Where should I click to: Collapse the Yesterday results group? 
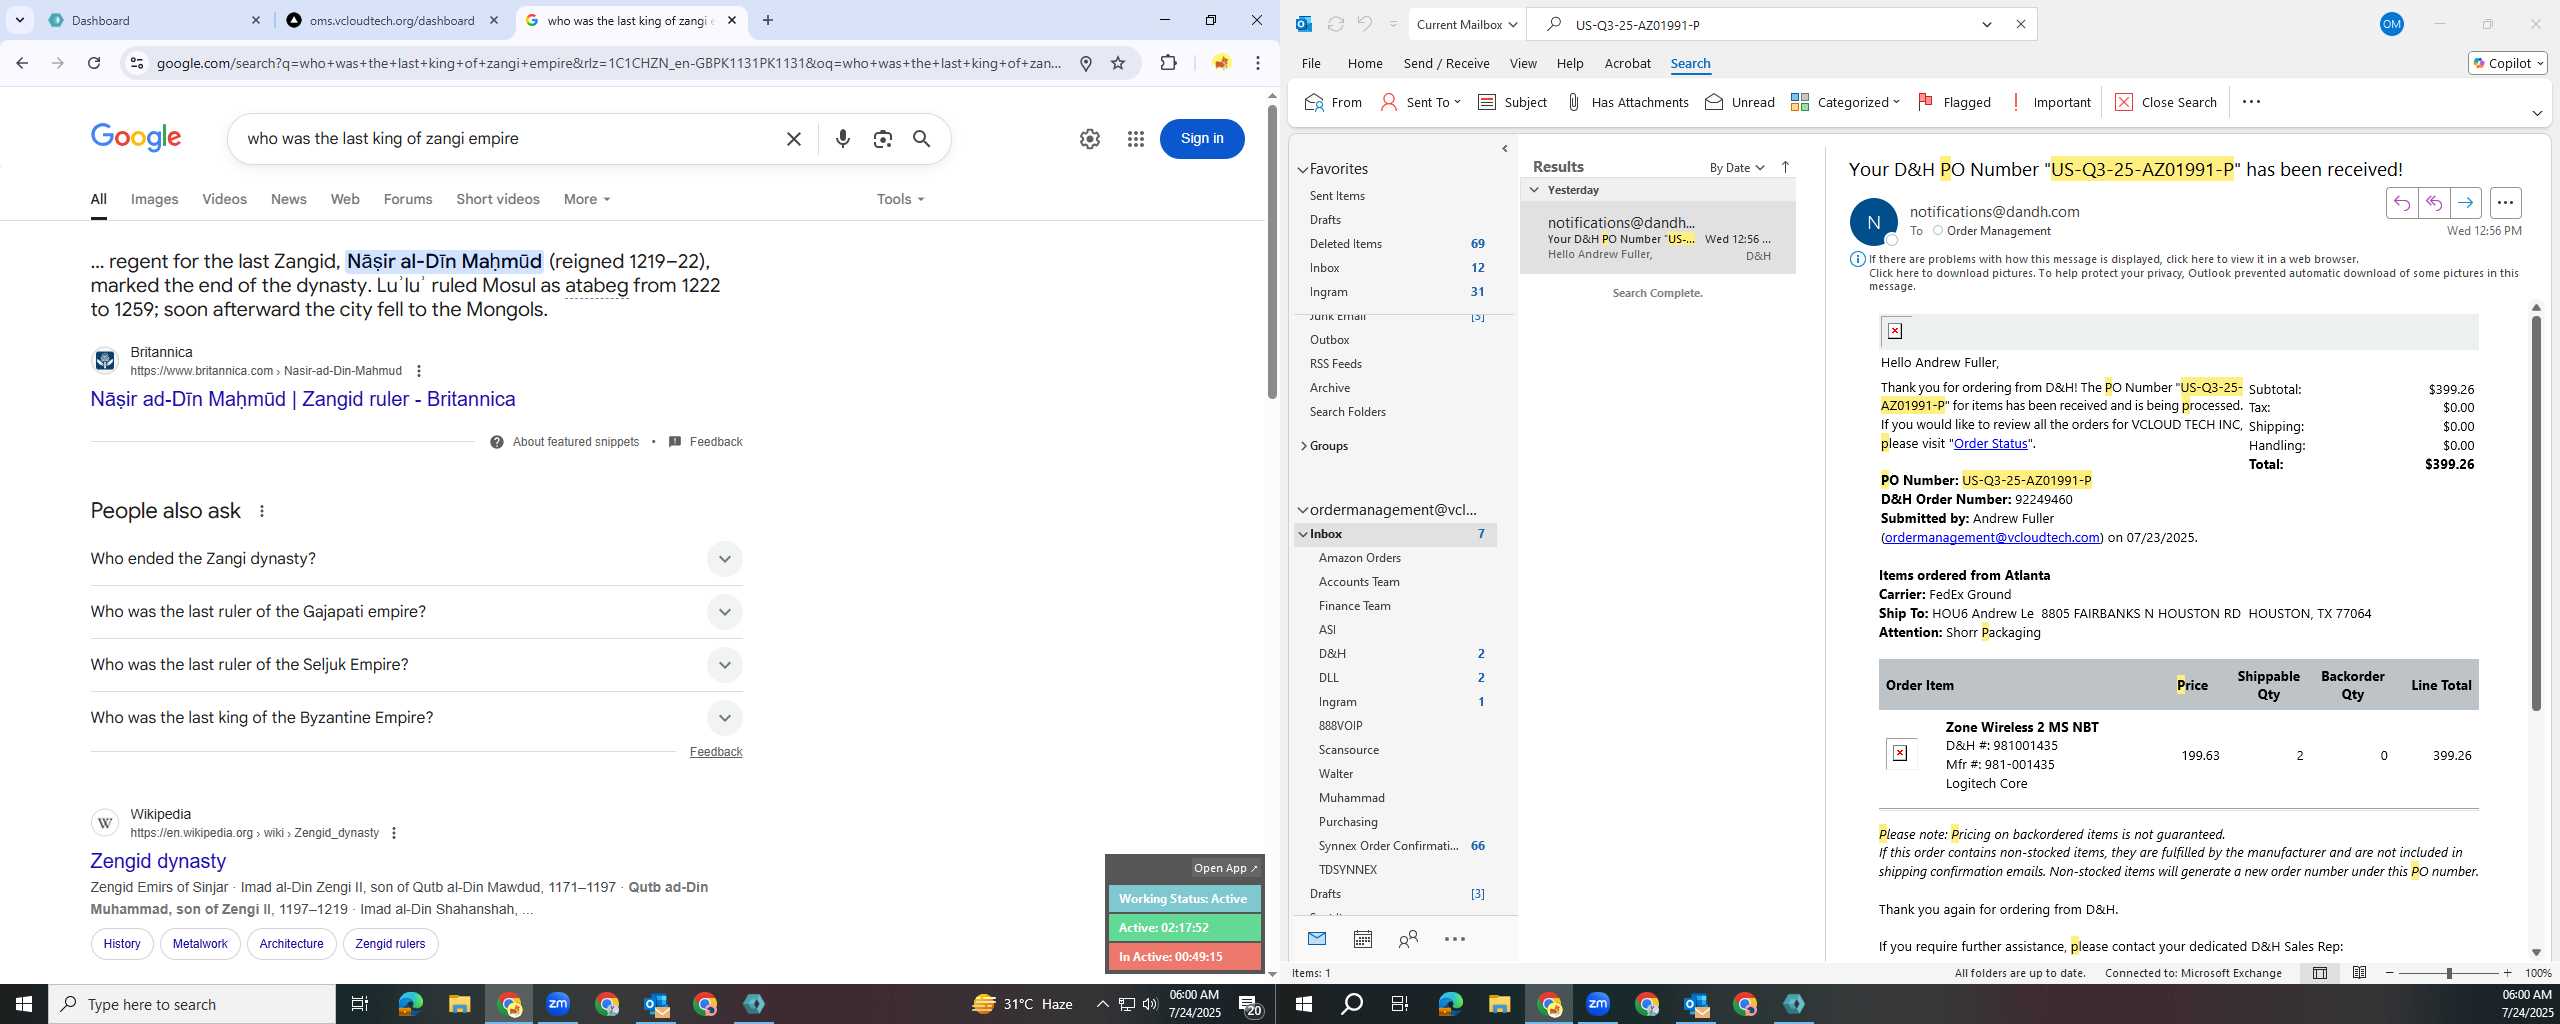coord(1534,190)
